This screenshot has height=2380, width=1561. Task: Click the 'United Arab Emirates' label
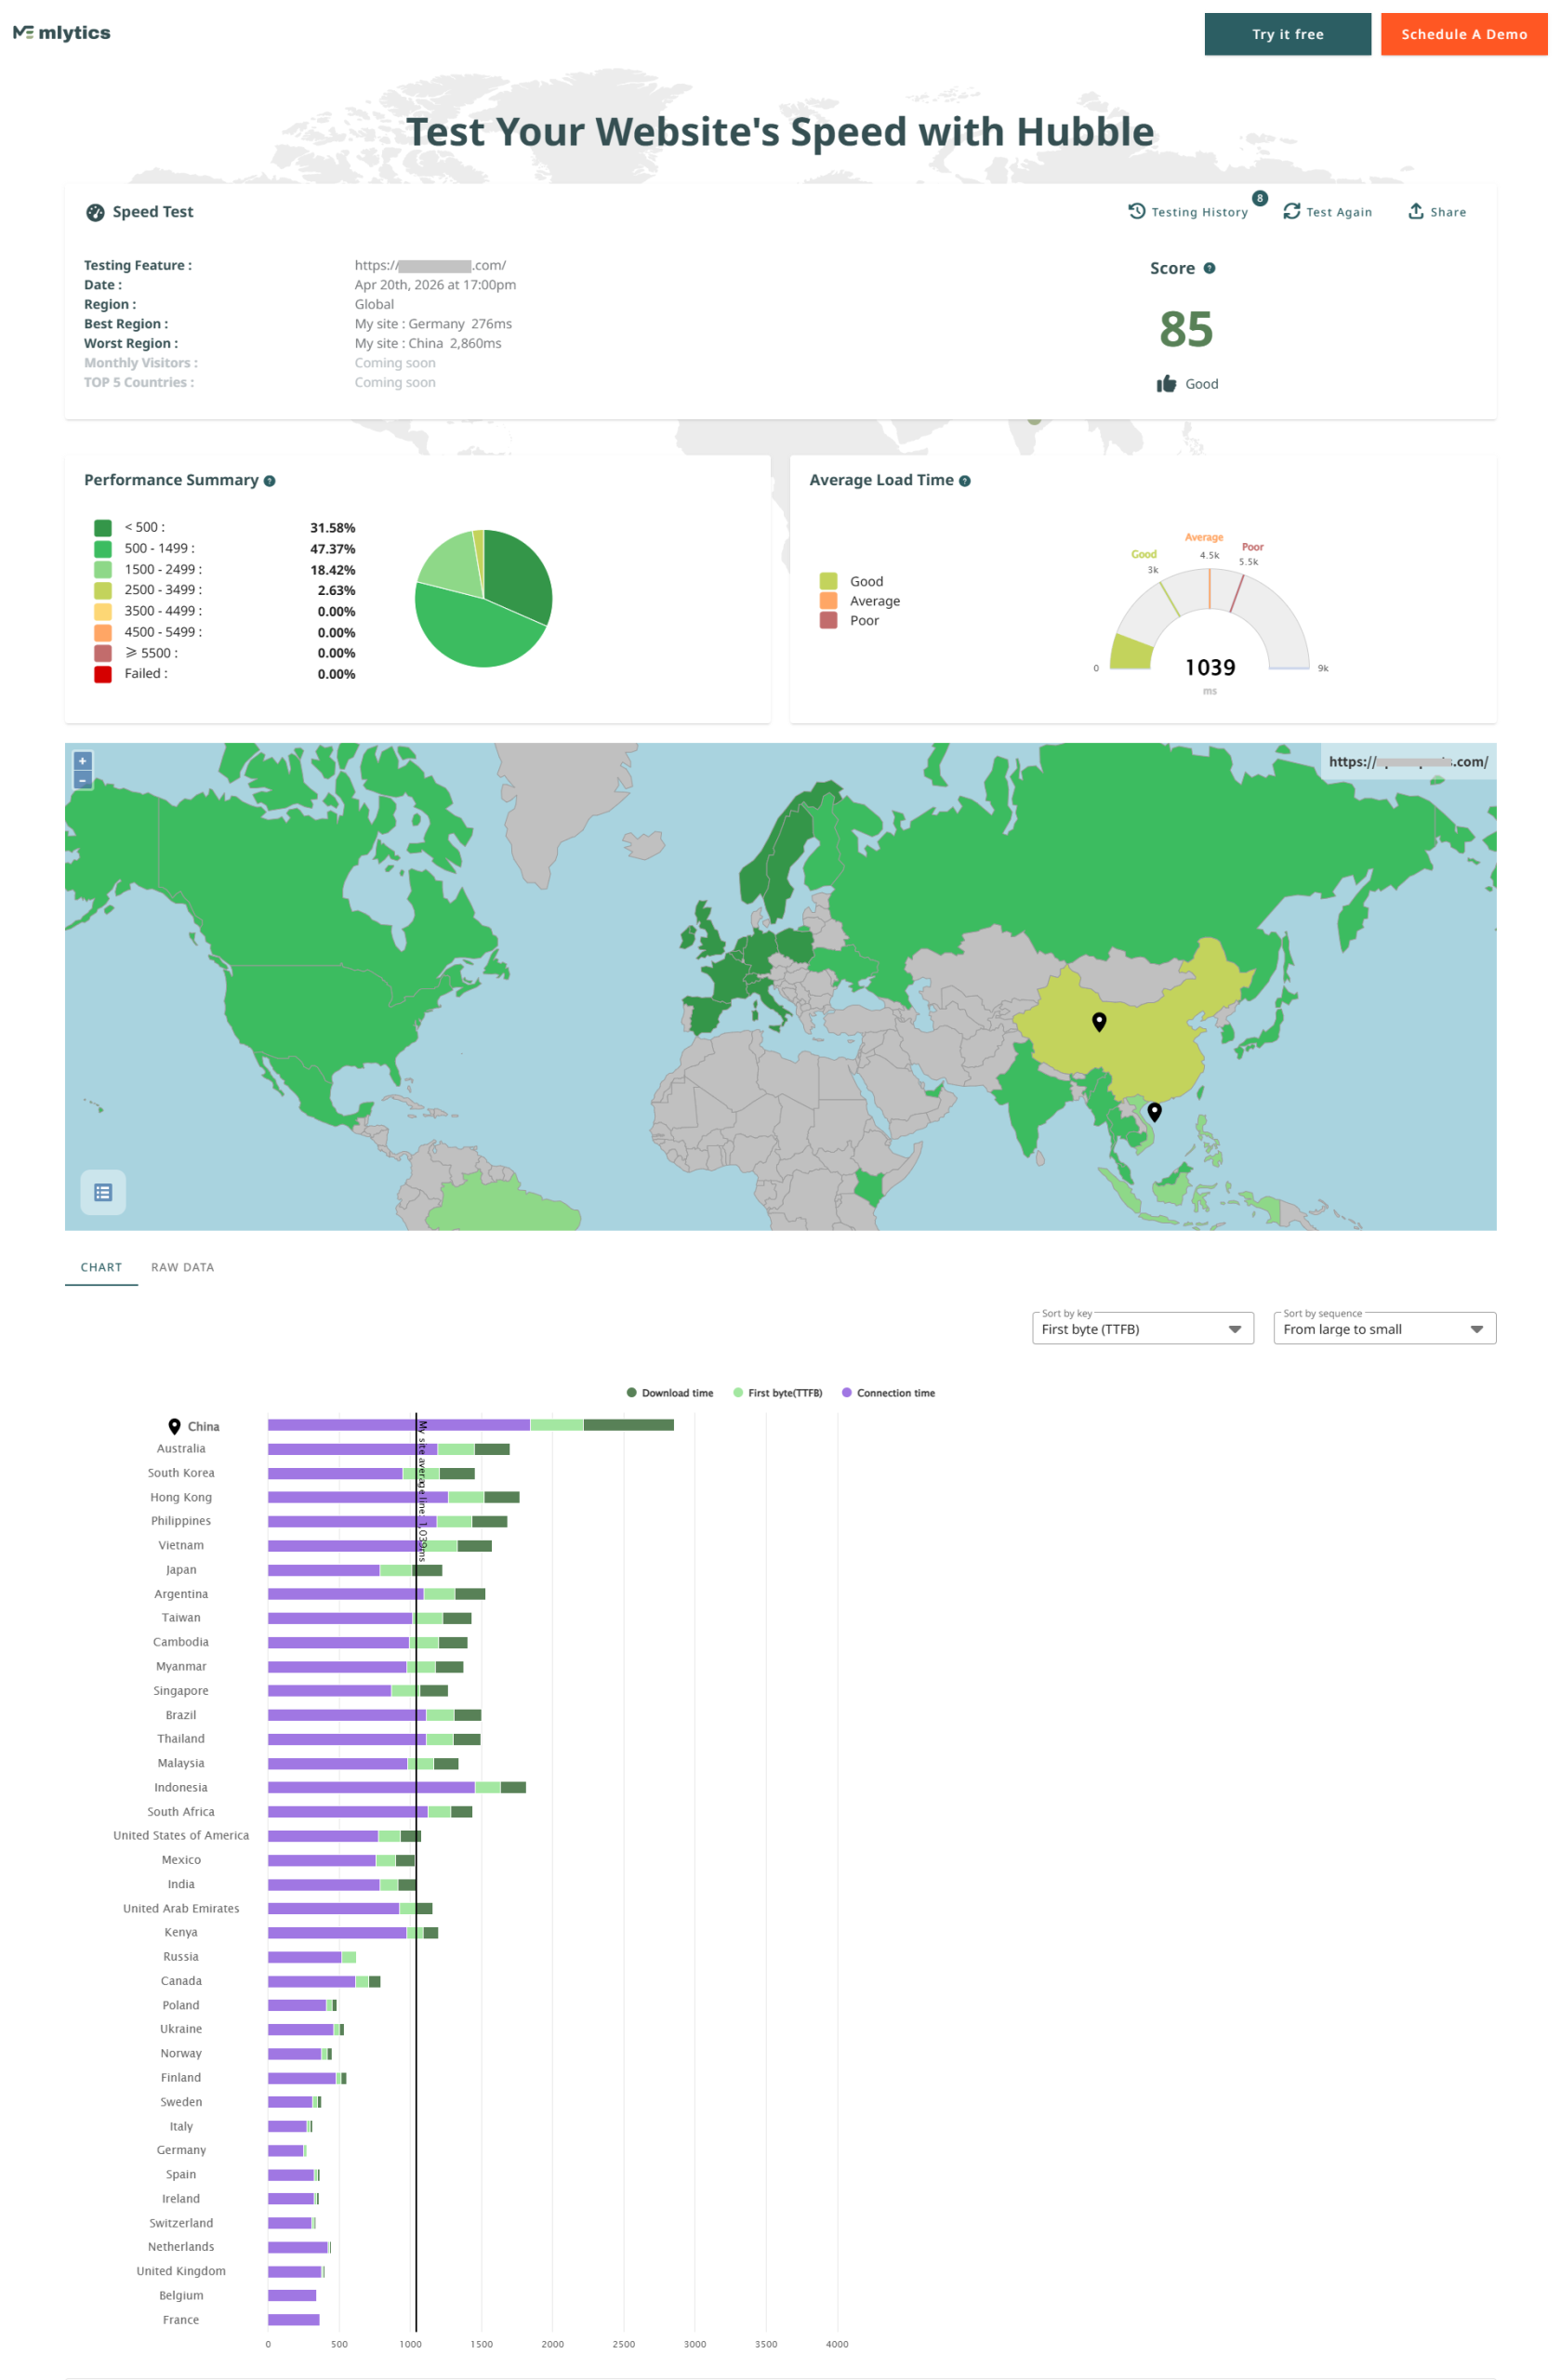click(181, 1908)
